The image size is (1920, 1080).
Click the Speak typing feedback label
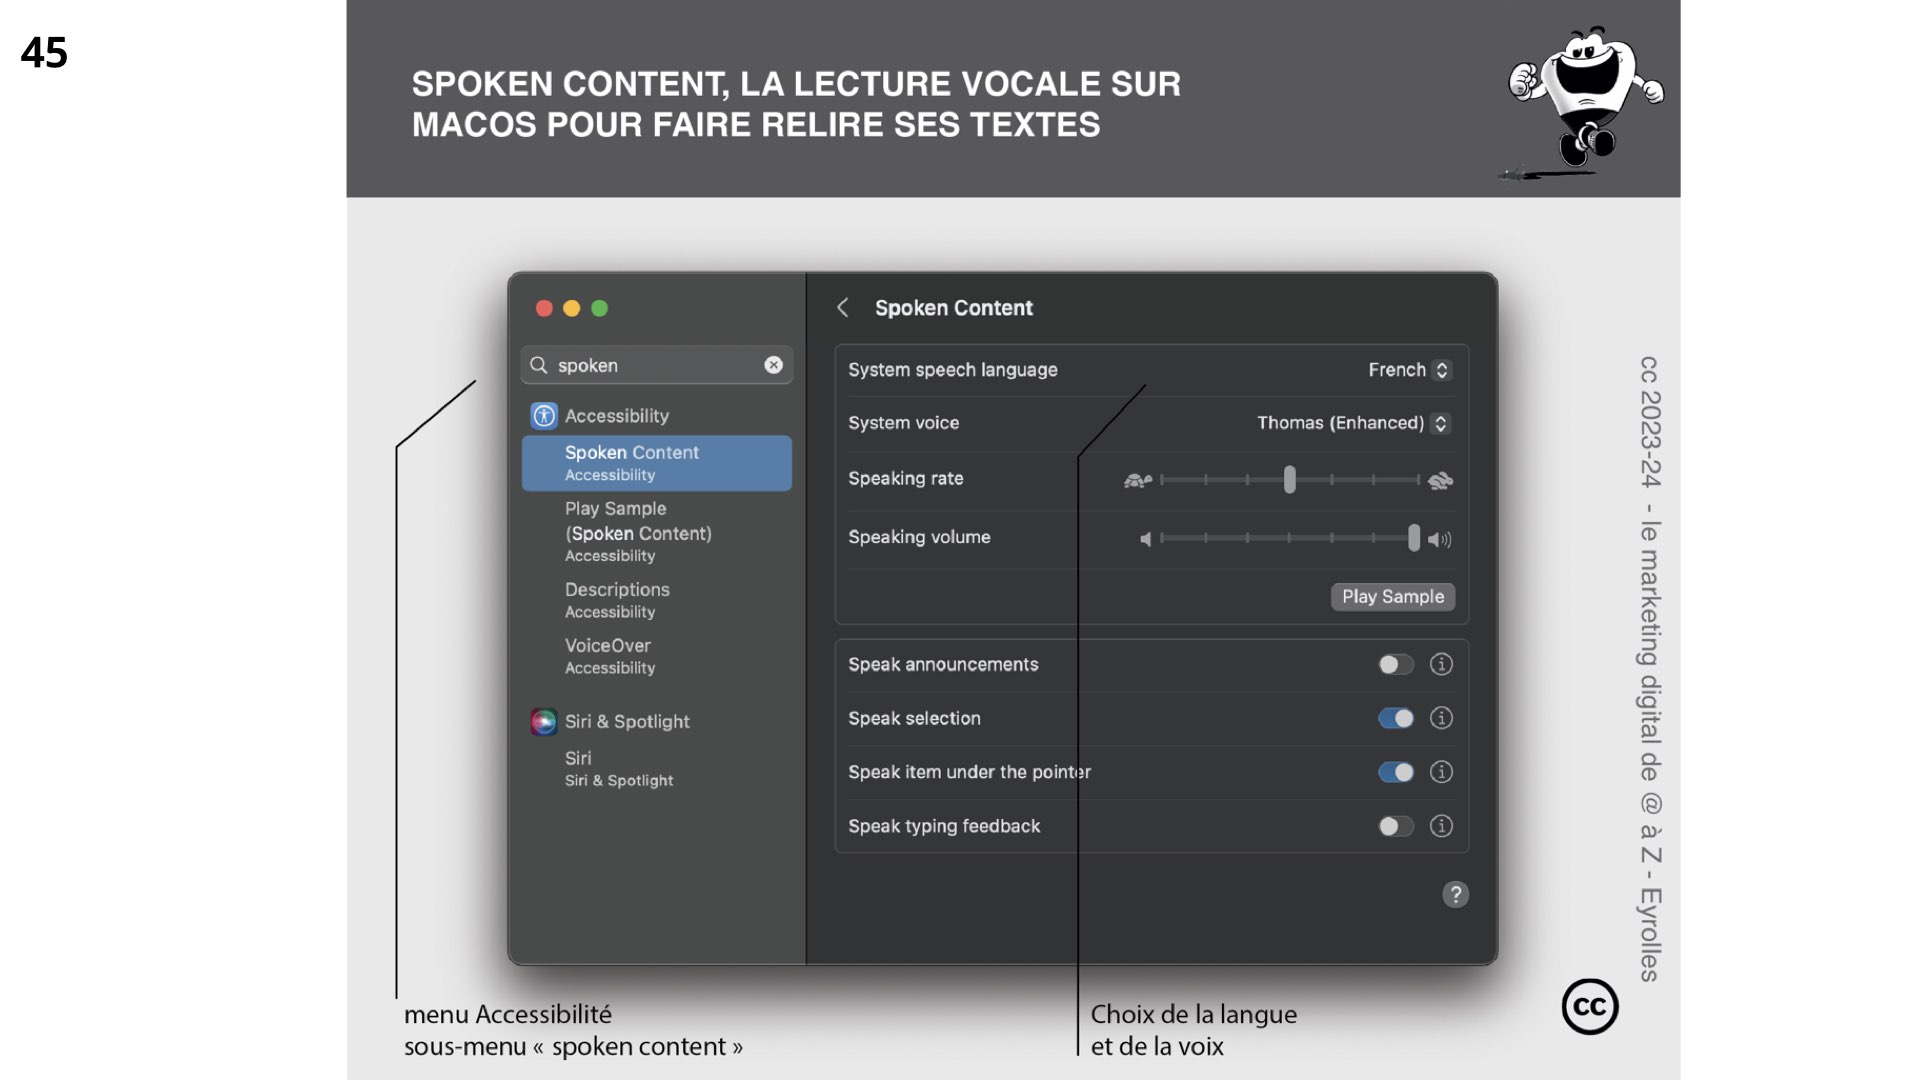pos(944,826)
